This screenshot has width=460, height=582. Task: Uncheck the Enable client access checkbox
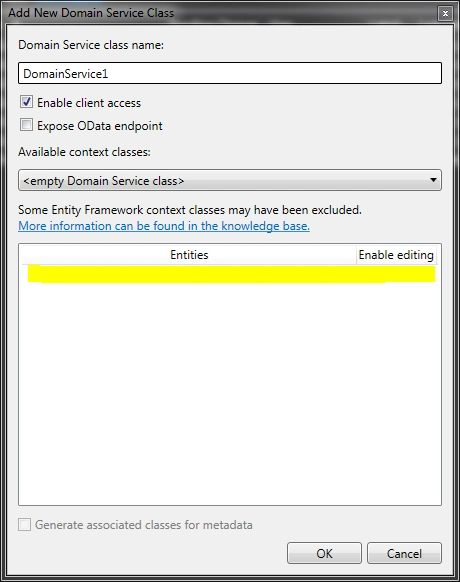tap(26, 102)
